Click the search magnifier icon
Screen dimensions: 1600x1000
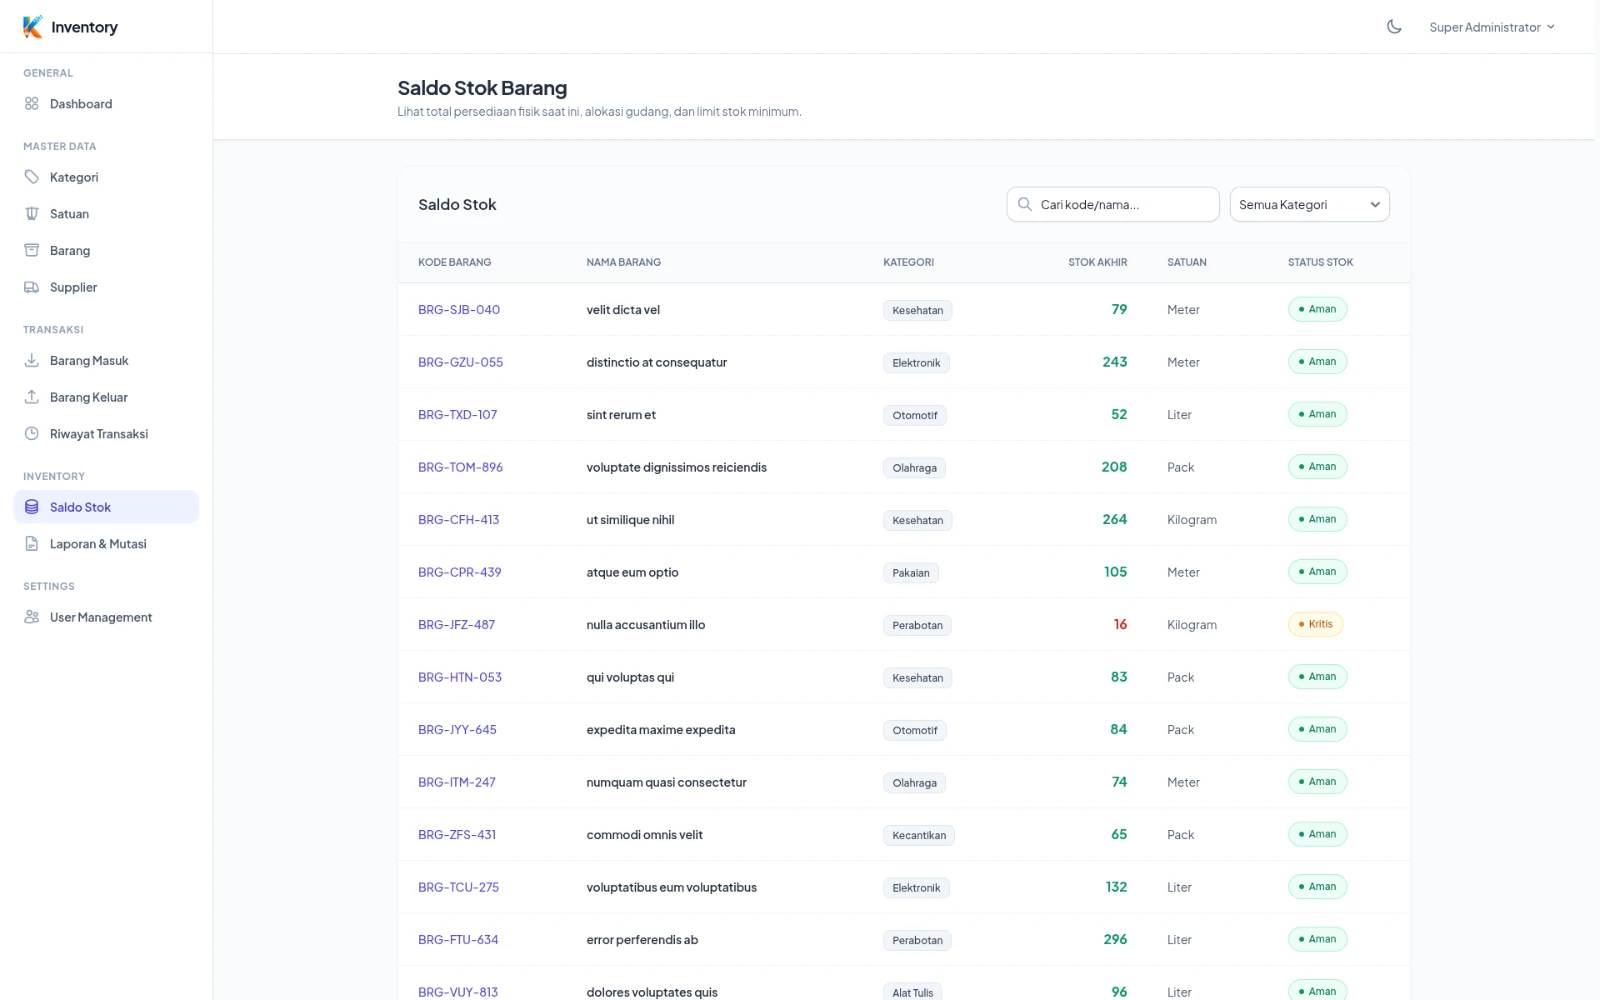pos(1025,205)
